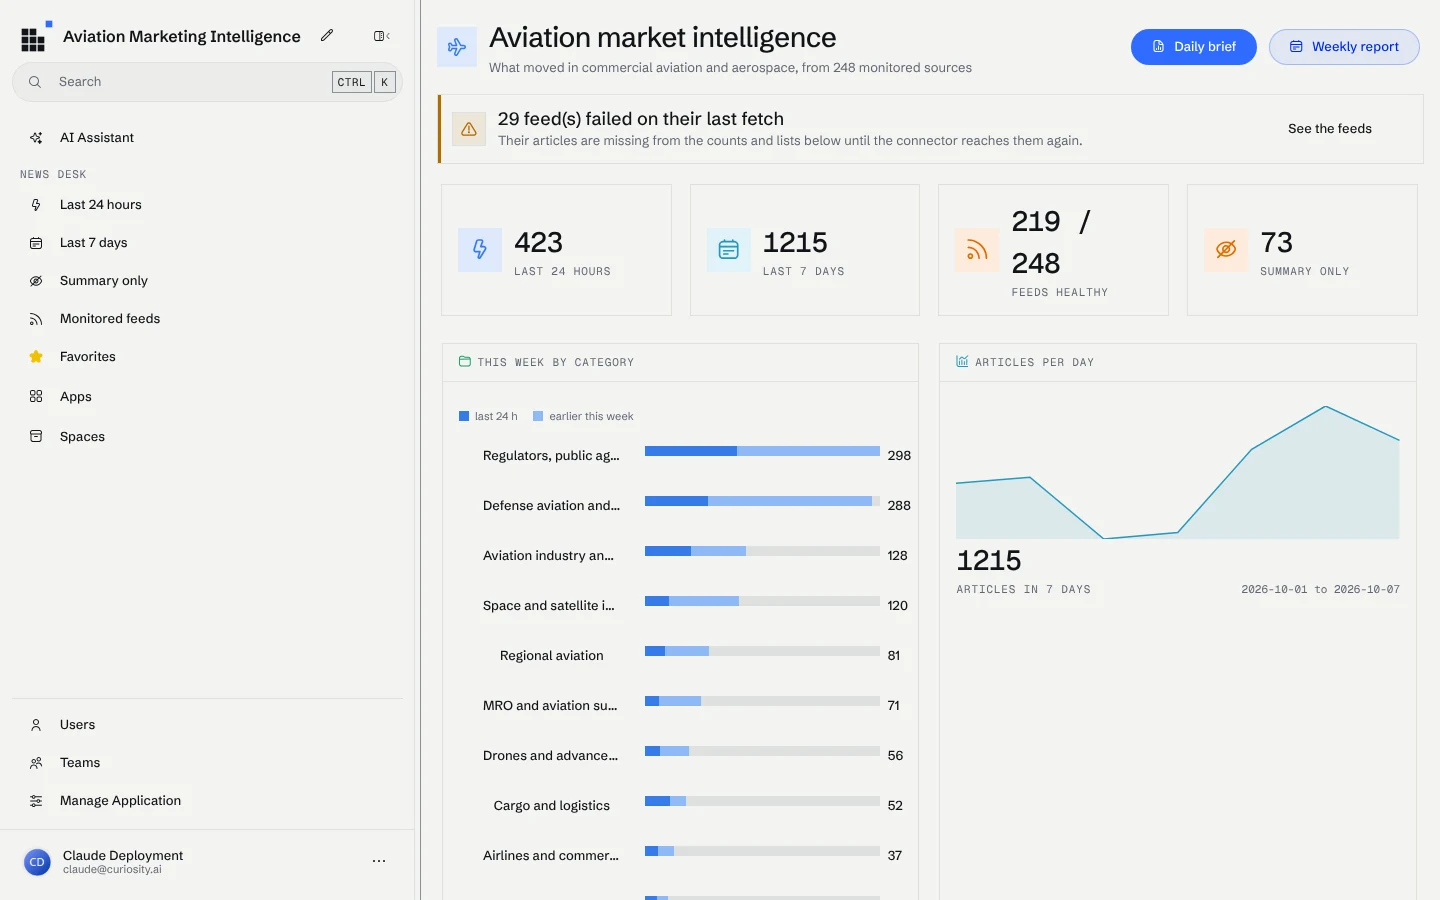The height and width of the screenshot is (900, 1440).
Task: Click the earlier this week legend swatch
Action: click(x=538, y=416)
